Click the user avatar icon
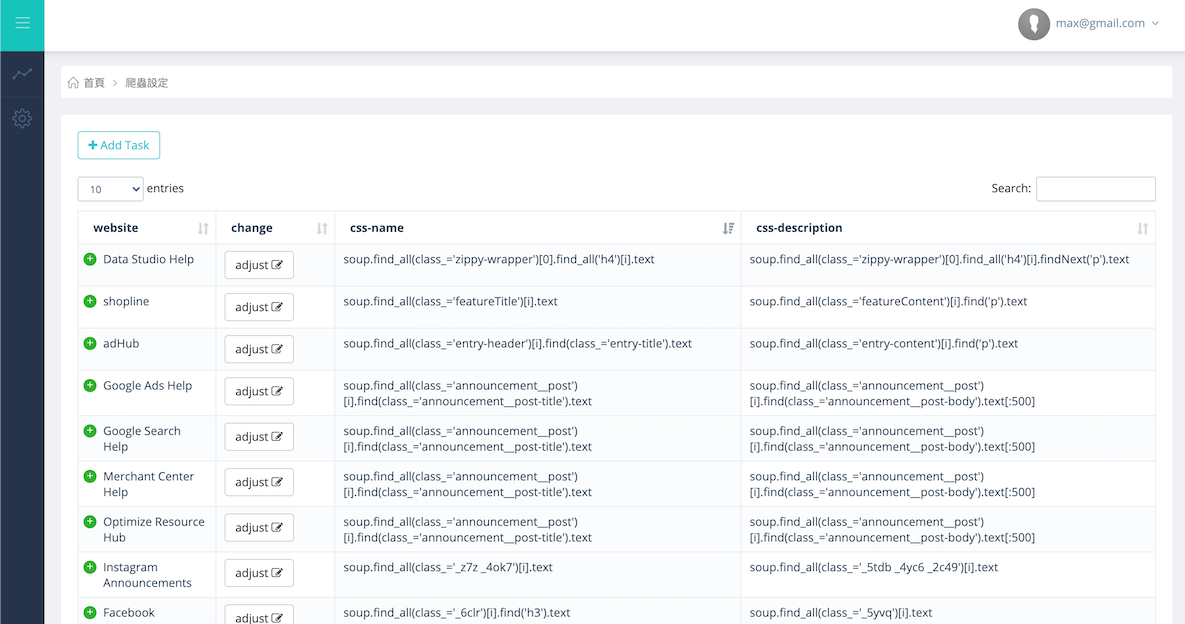The width and height of the screenshot is (1185, 624). pos(1033,24)
